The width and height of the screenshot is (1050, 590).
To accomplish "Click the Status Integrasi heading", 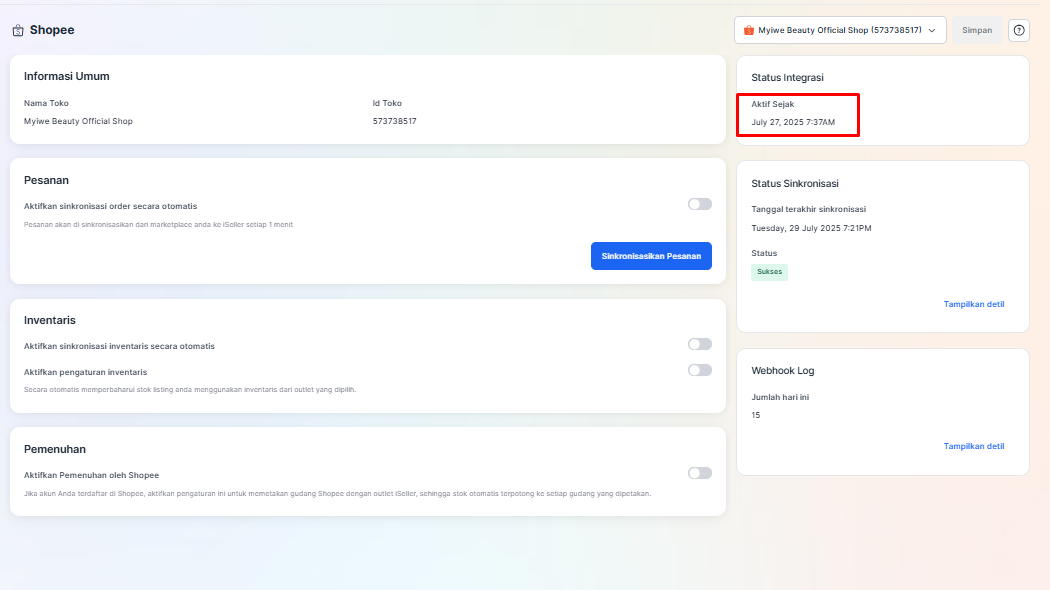I will [x=788, y=78].
